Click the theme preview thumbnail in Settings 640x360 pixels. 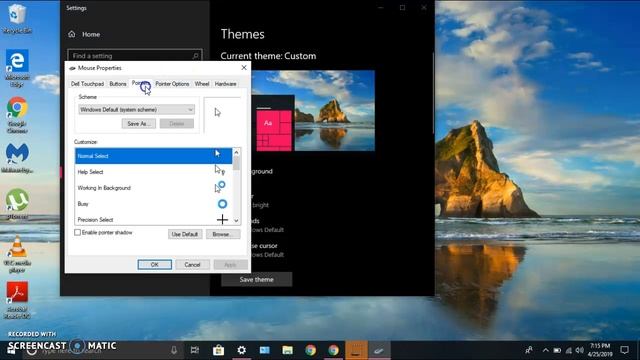(x=313, y=111)
